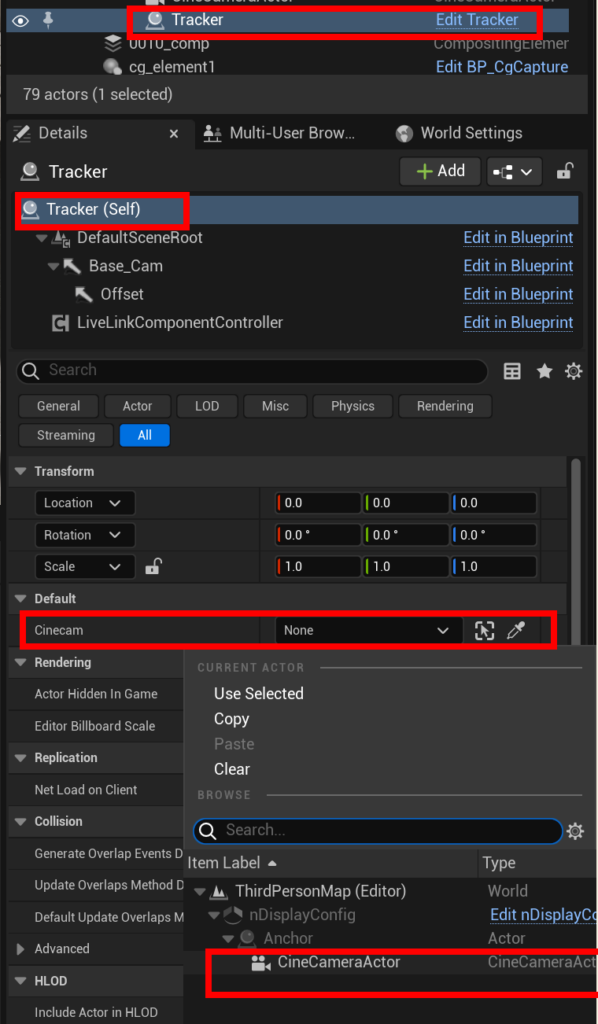This screenshot has height=1024, width=598.
Task: Select CineCameraActor in the browse list
Action: [x=339, y=962]
